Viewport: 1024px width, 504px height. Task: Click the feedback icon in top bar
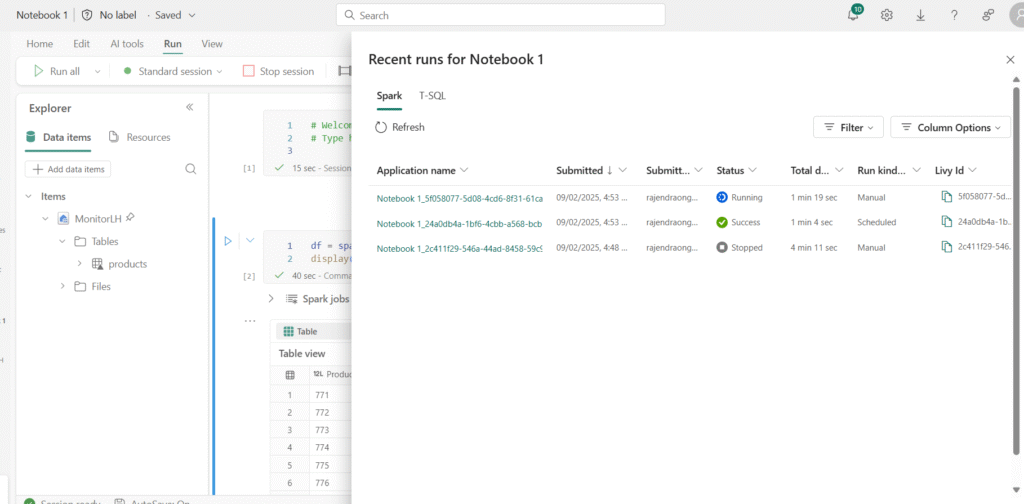pyautogui.click(x=987, y=15)
